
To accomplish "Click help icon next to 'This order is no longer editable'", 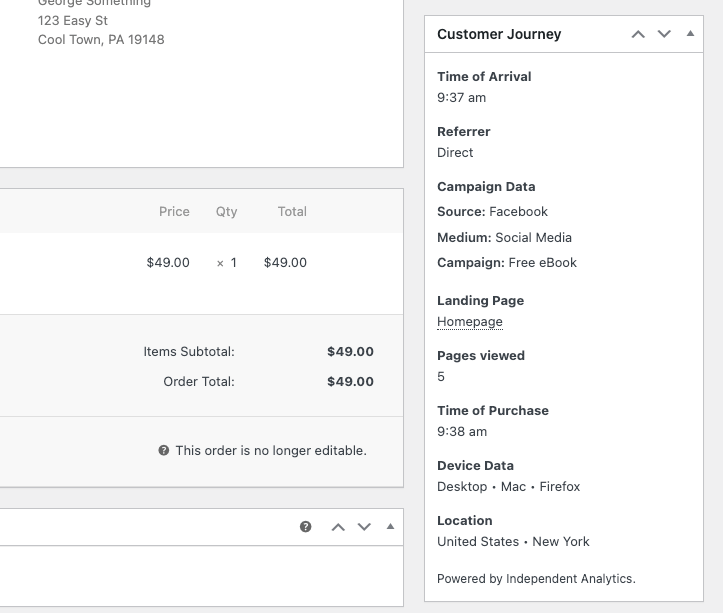I will pos(164,450).
